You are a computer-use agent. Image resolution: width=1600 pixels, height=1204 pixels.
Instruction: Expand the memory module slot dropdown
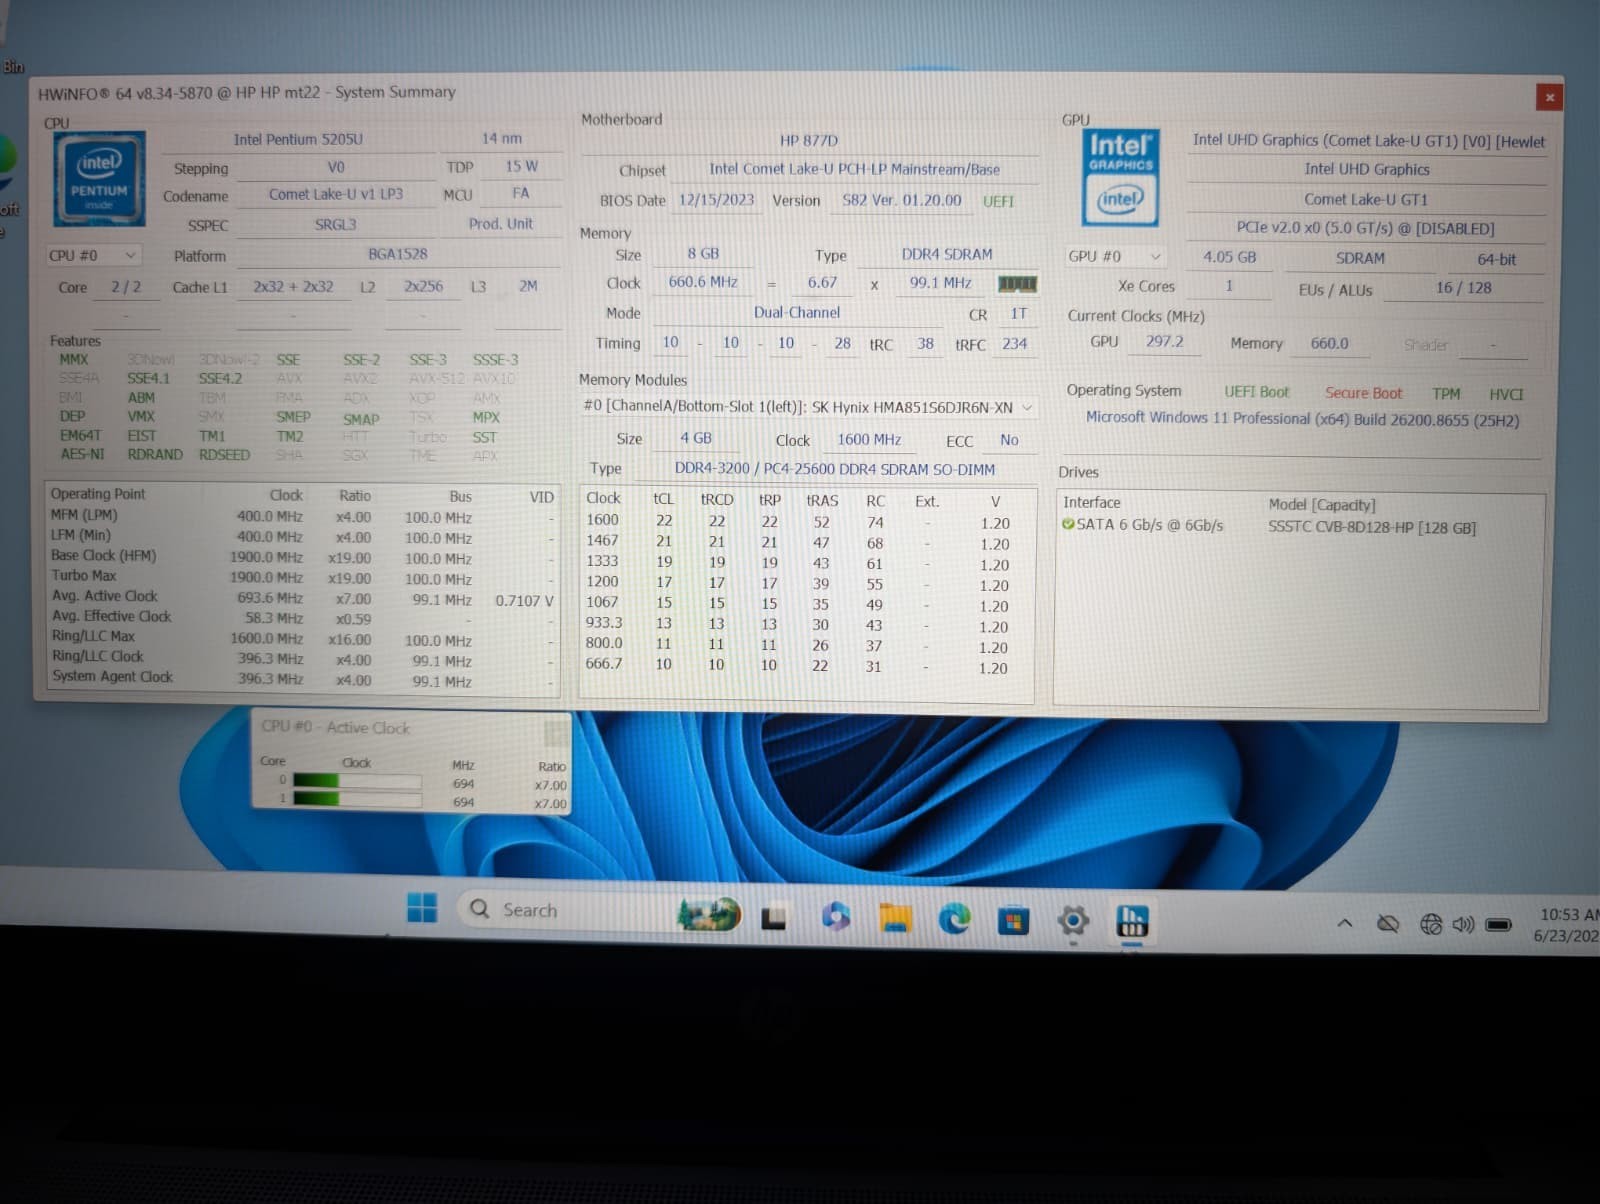[x=808, y=407]
